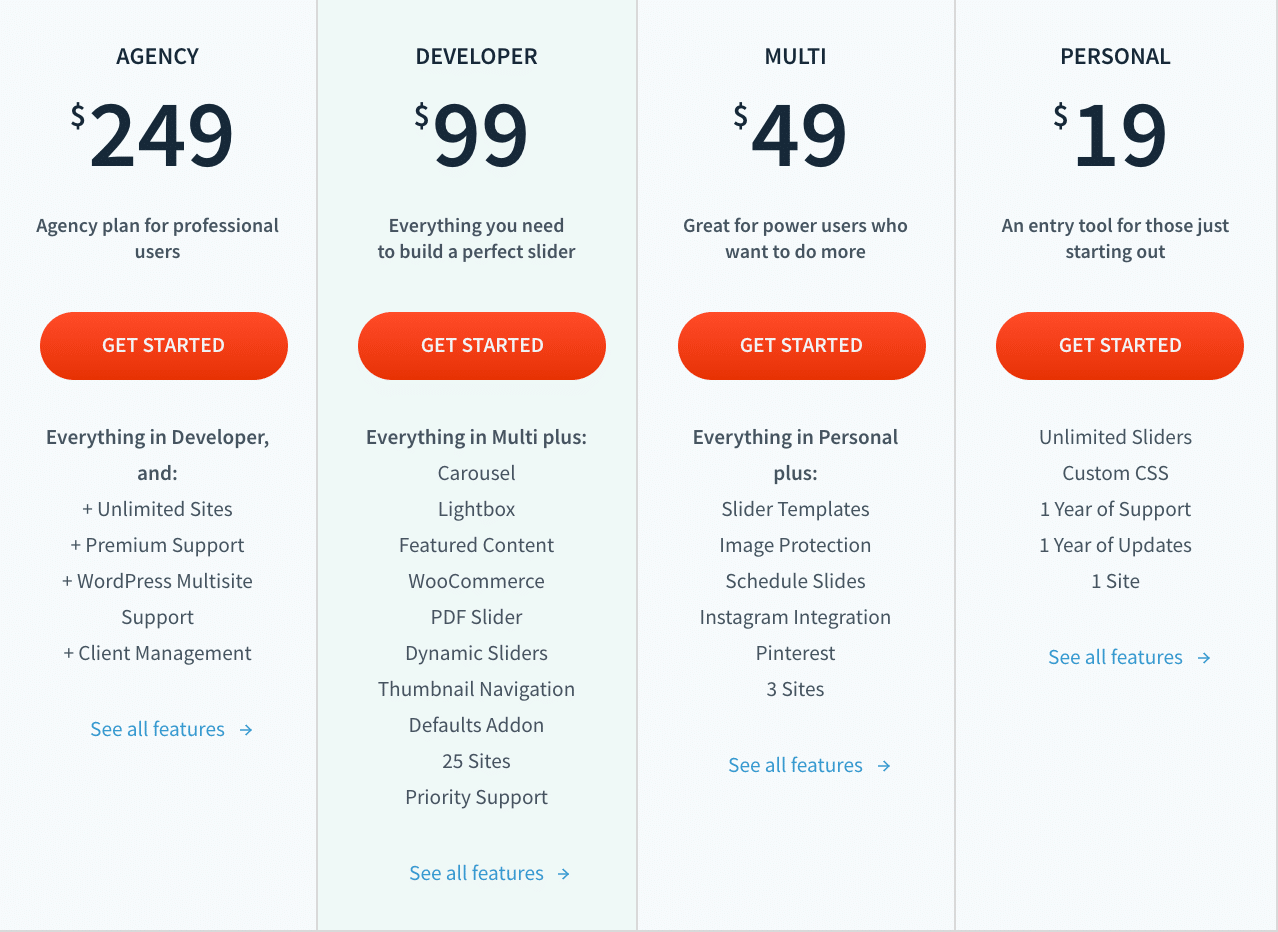Start the $19 Personal plan

pyautogui.click(x=1119, y=346)
